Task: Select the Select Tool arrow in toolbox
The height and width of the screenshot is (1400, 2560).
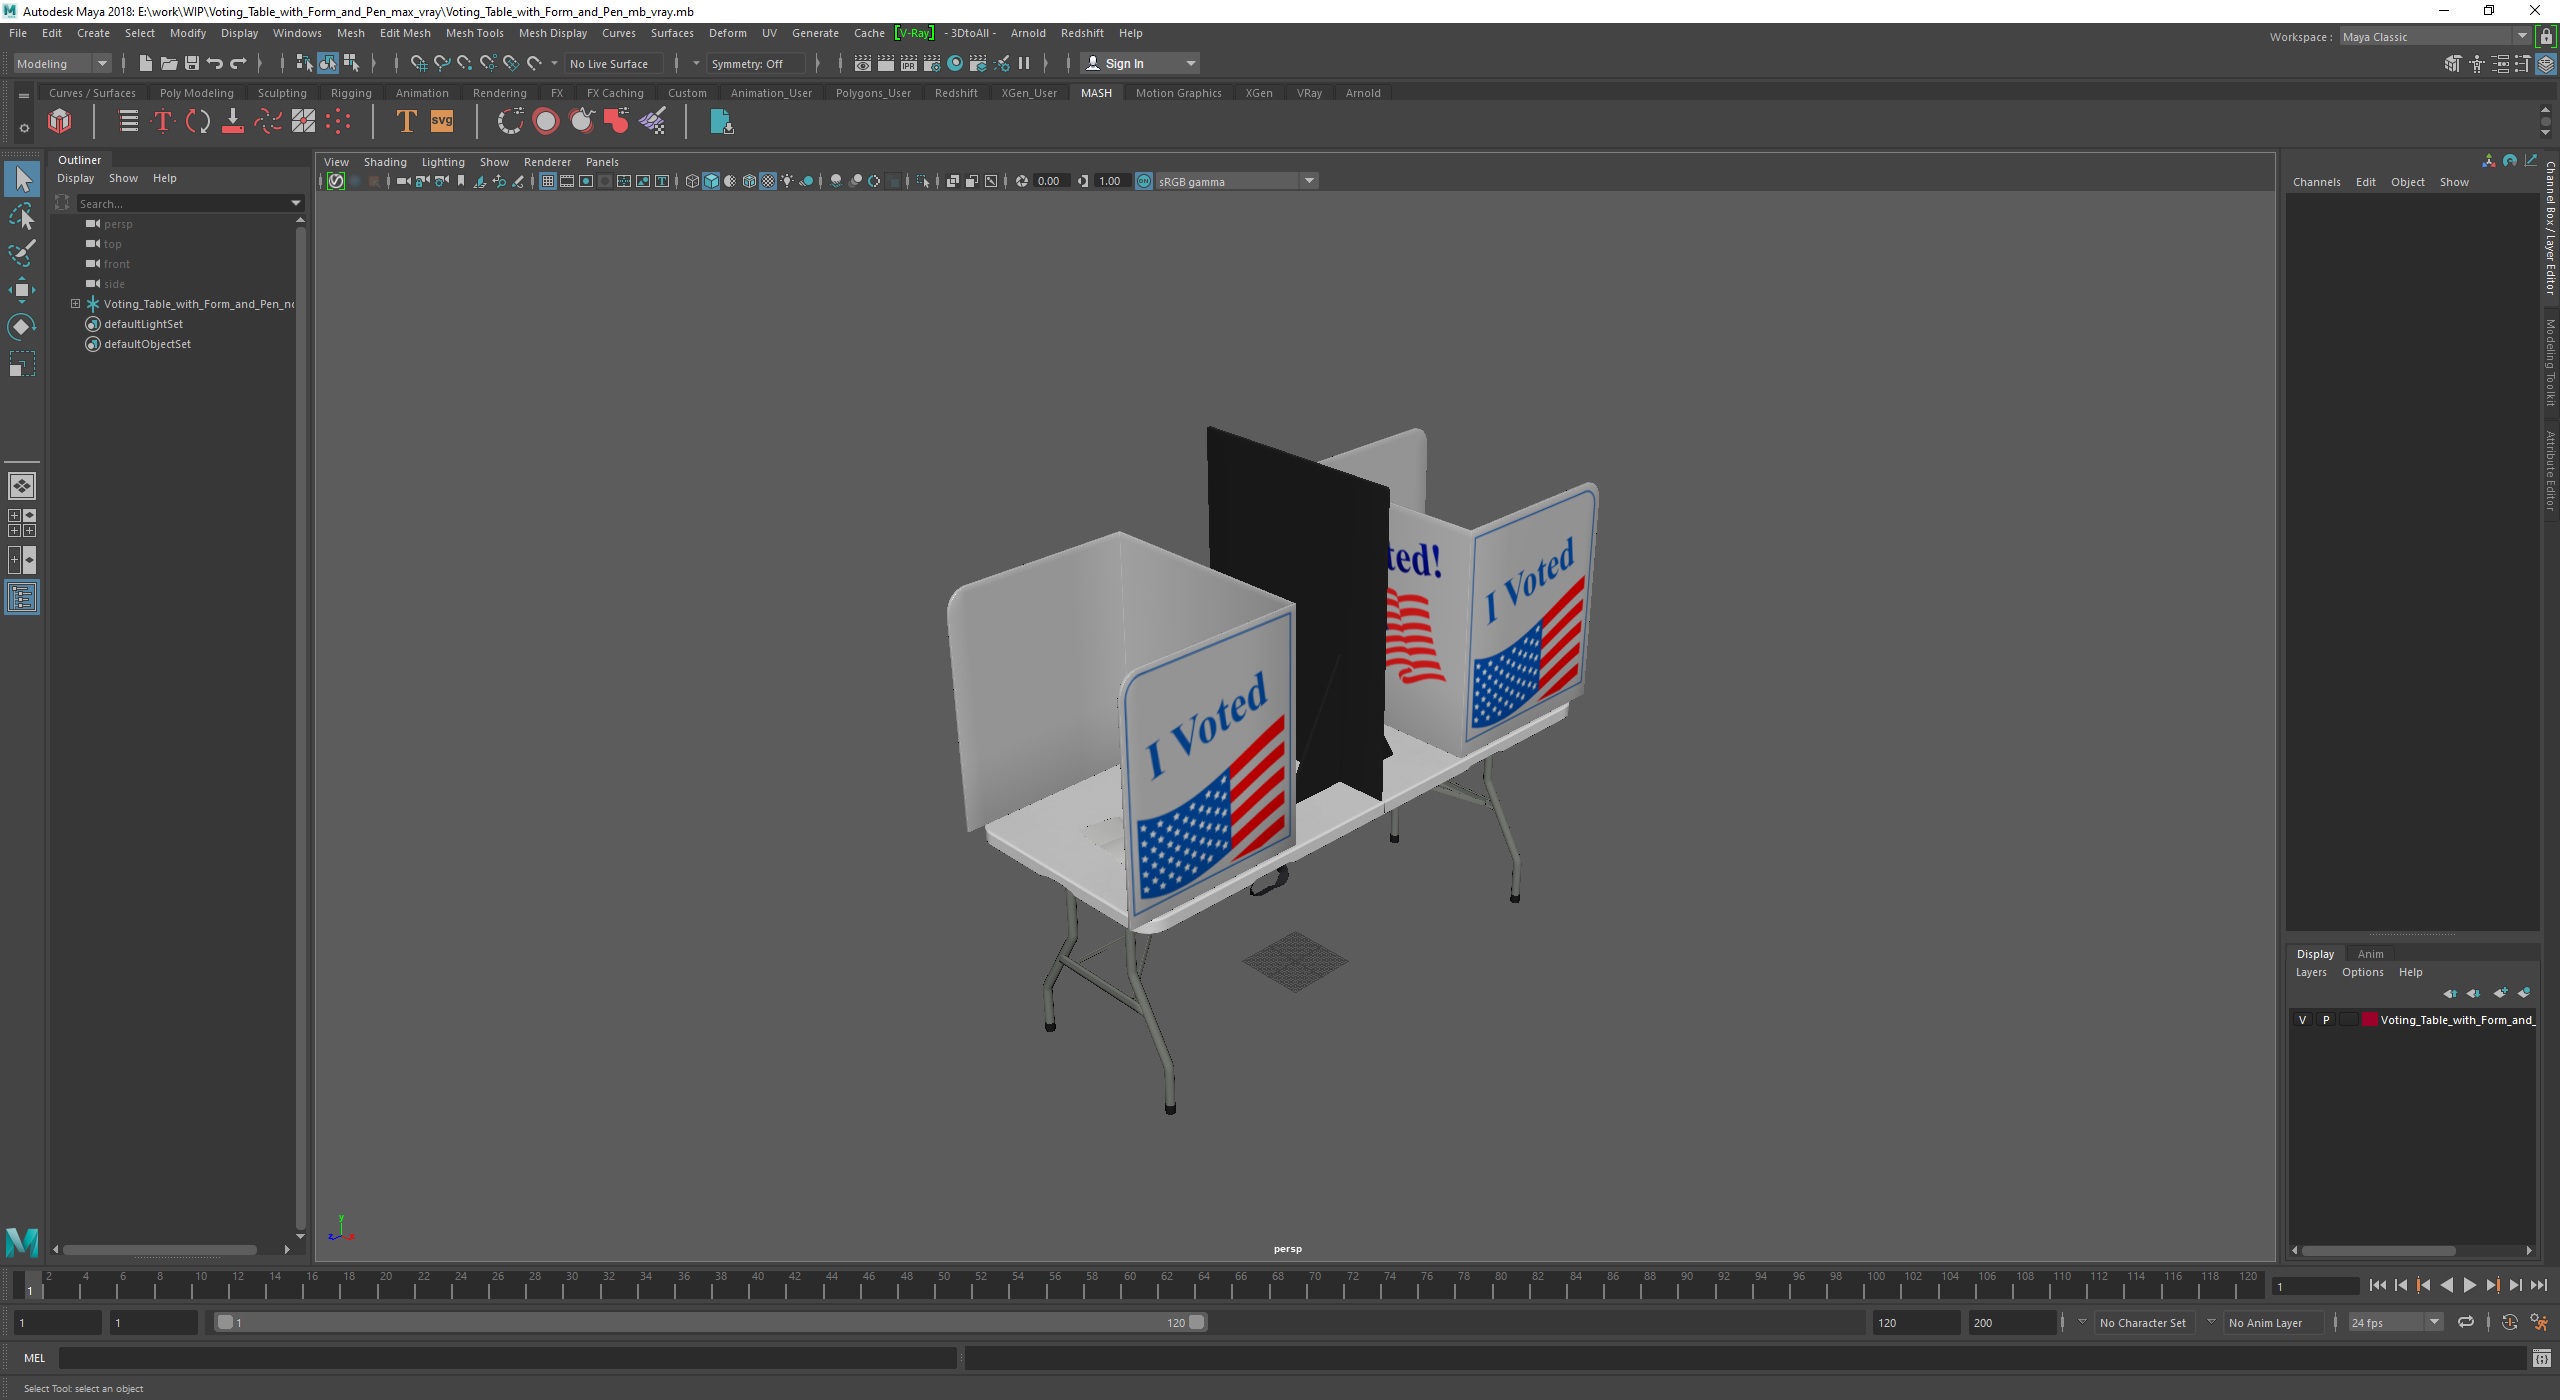Action: coord(22,180)
